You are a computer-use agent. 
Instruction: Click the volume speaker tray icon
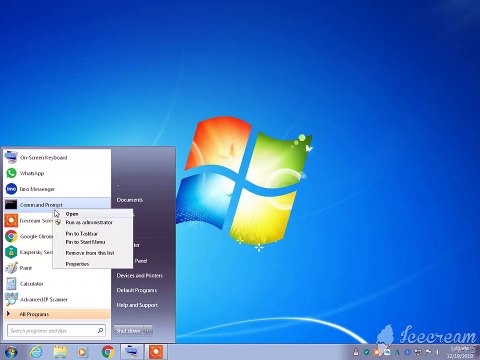pyautogui.click(x=437, y=352)
